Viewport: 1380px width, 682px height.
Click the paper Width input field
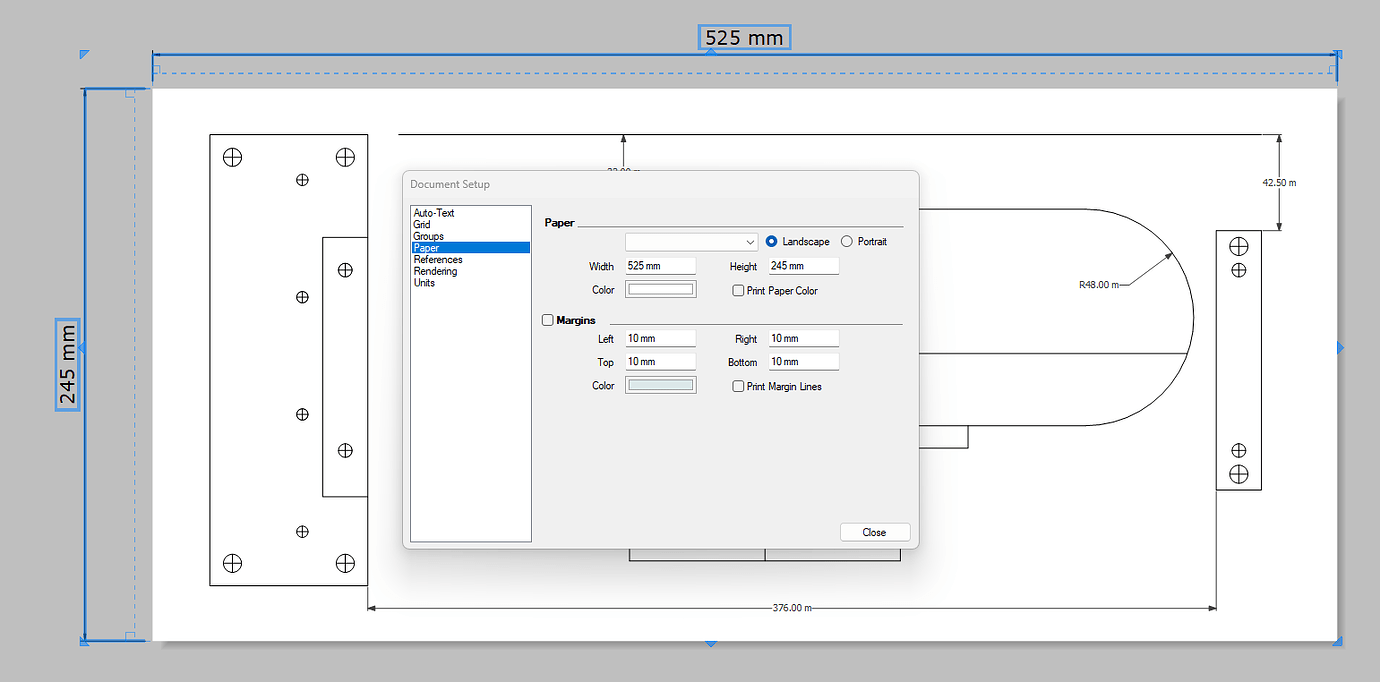click(660, 265)
